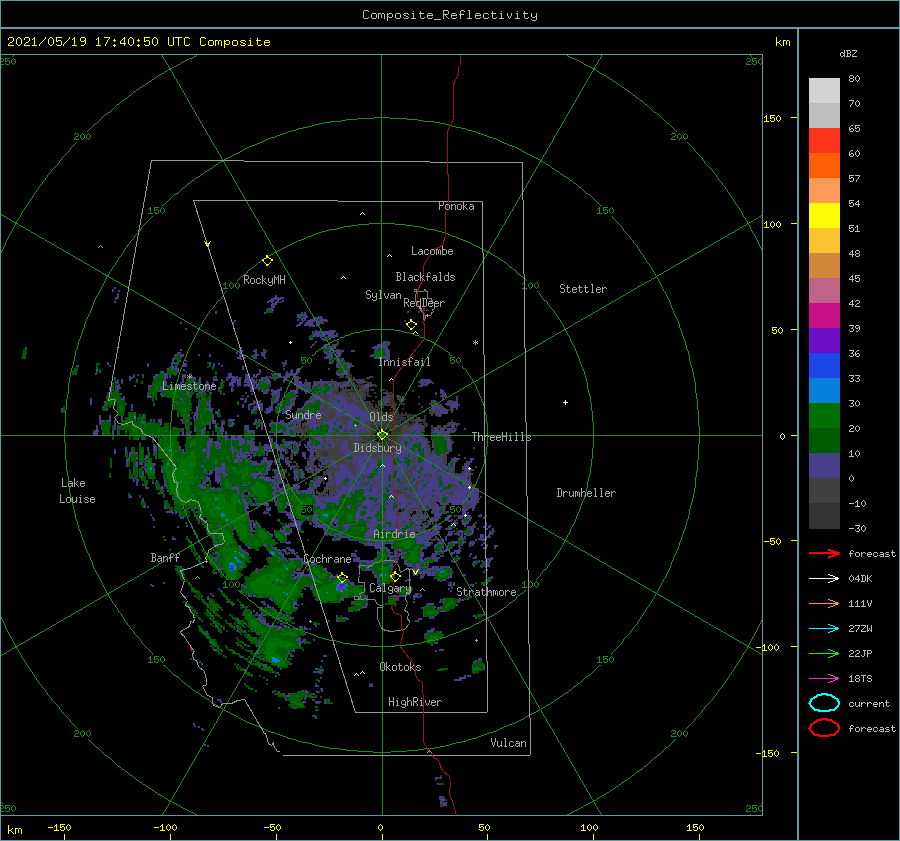Select the red 60-65 dBZ swatch
The image size is (900, 841).
coord(824,141)
